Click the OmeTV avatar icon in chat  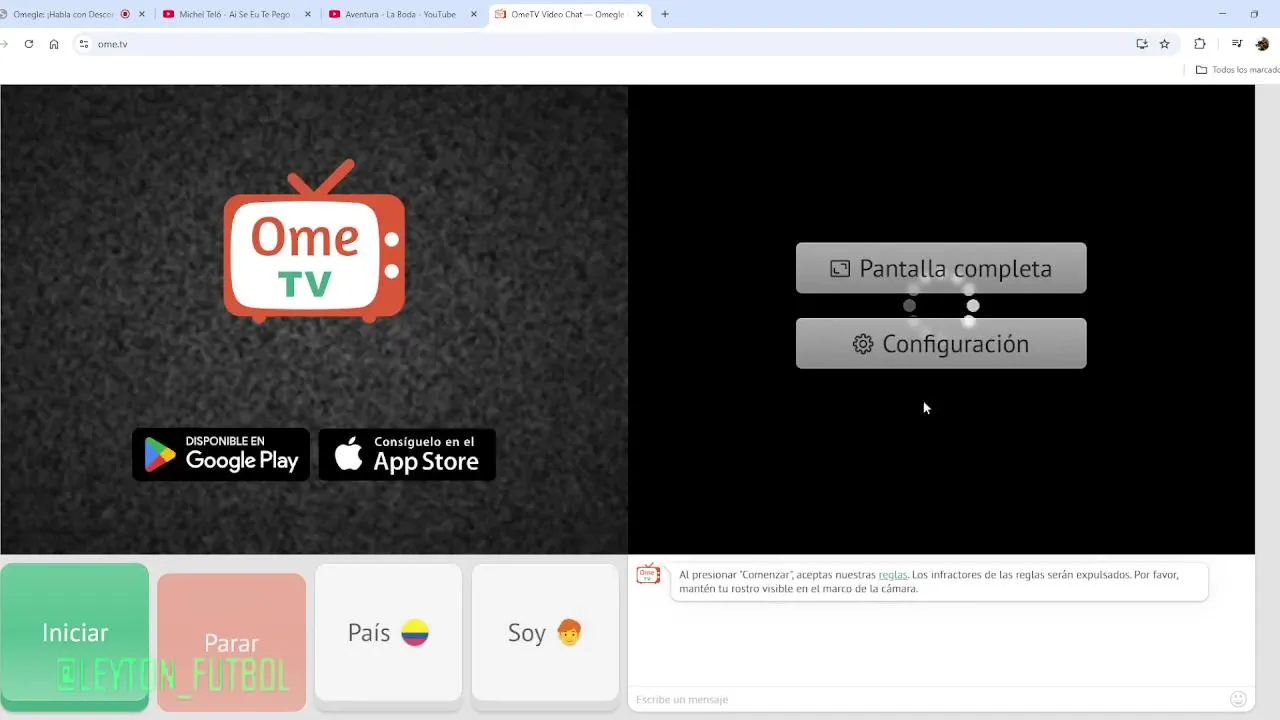click(648, 574)
